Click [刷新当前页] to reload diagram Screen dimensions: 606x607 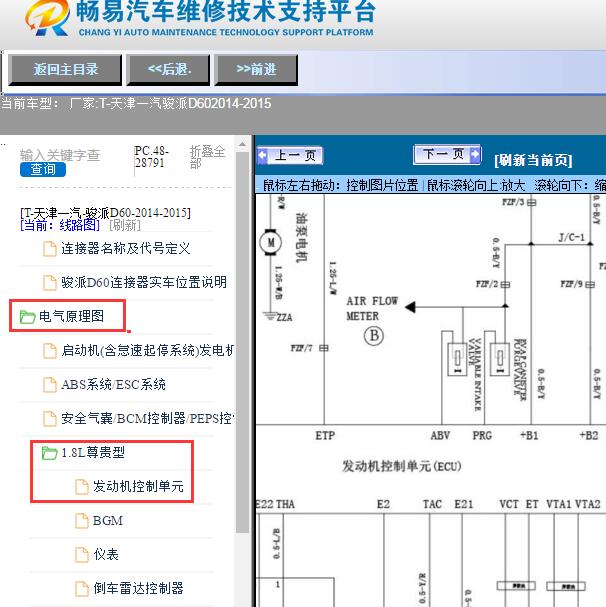point(533,160)
